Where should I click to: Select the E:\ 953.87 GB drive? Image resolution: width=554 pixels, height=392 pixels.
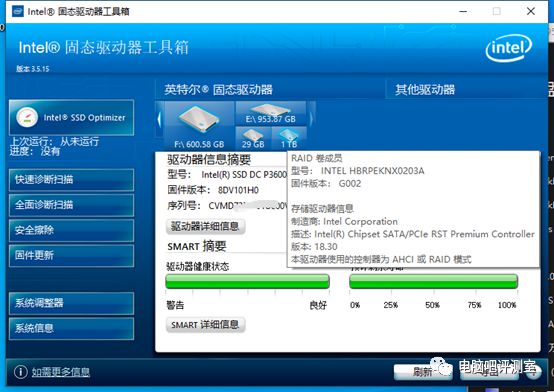click(x=271, y=113)
